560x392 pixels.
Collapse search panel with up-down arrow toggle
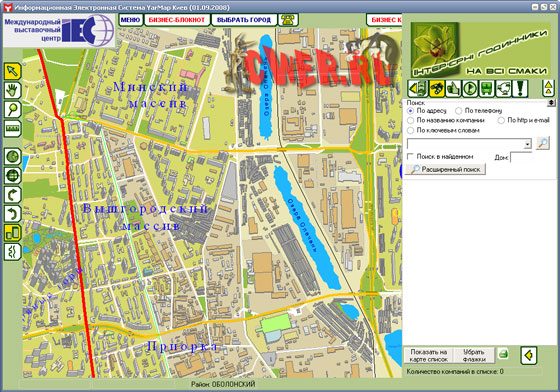click(550, 103)
